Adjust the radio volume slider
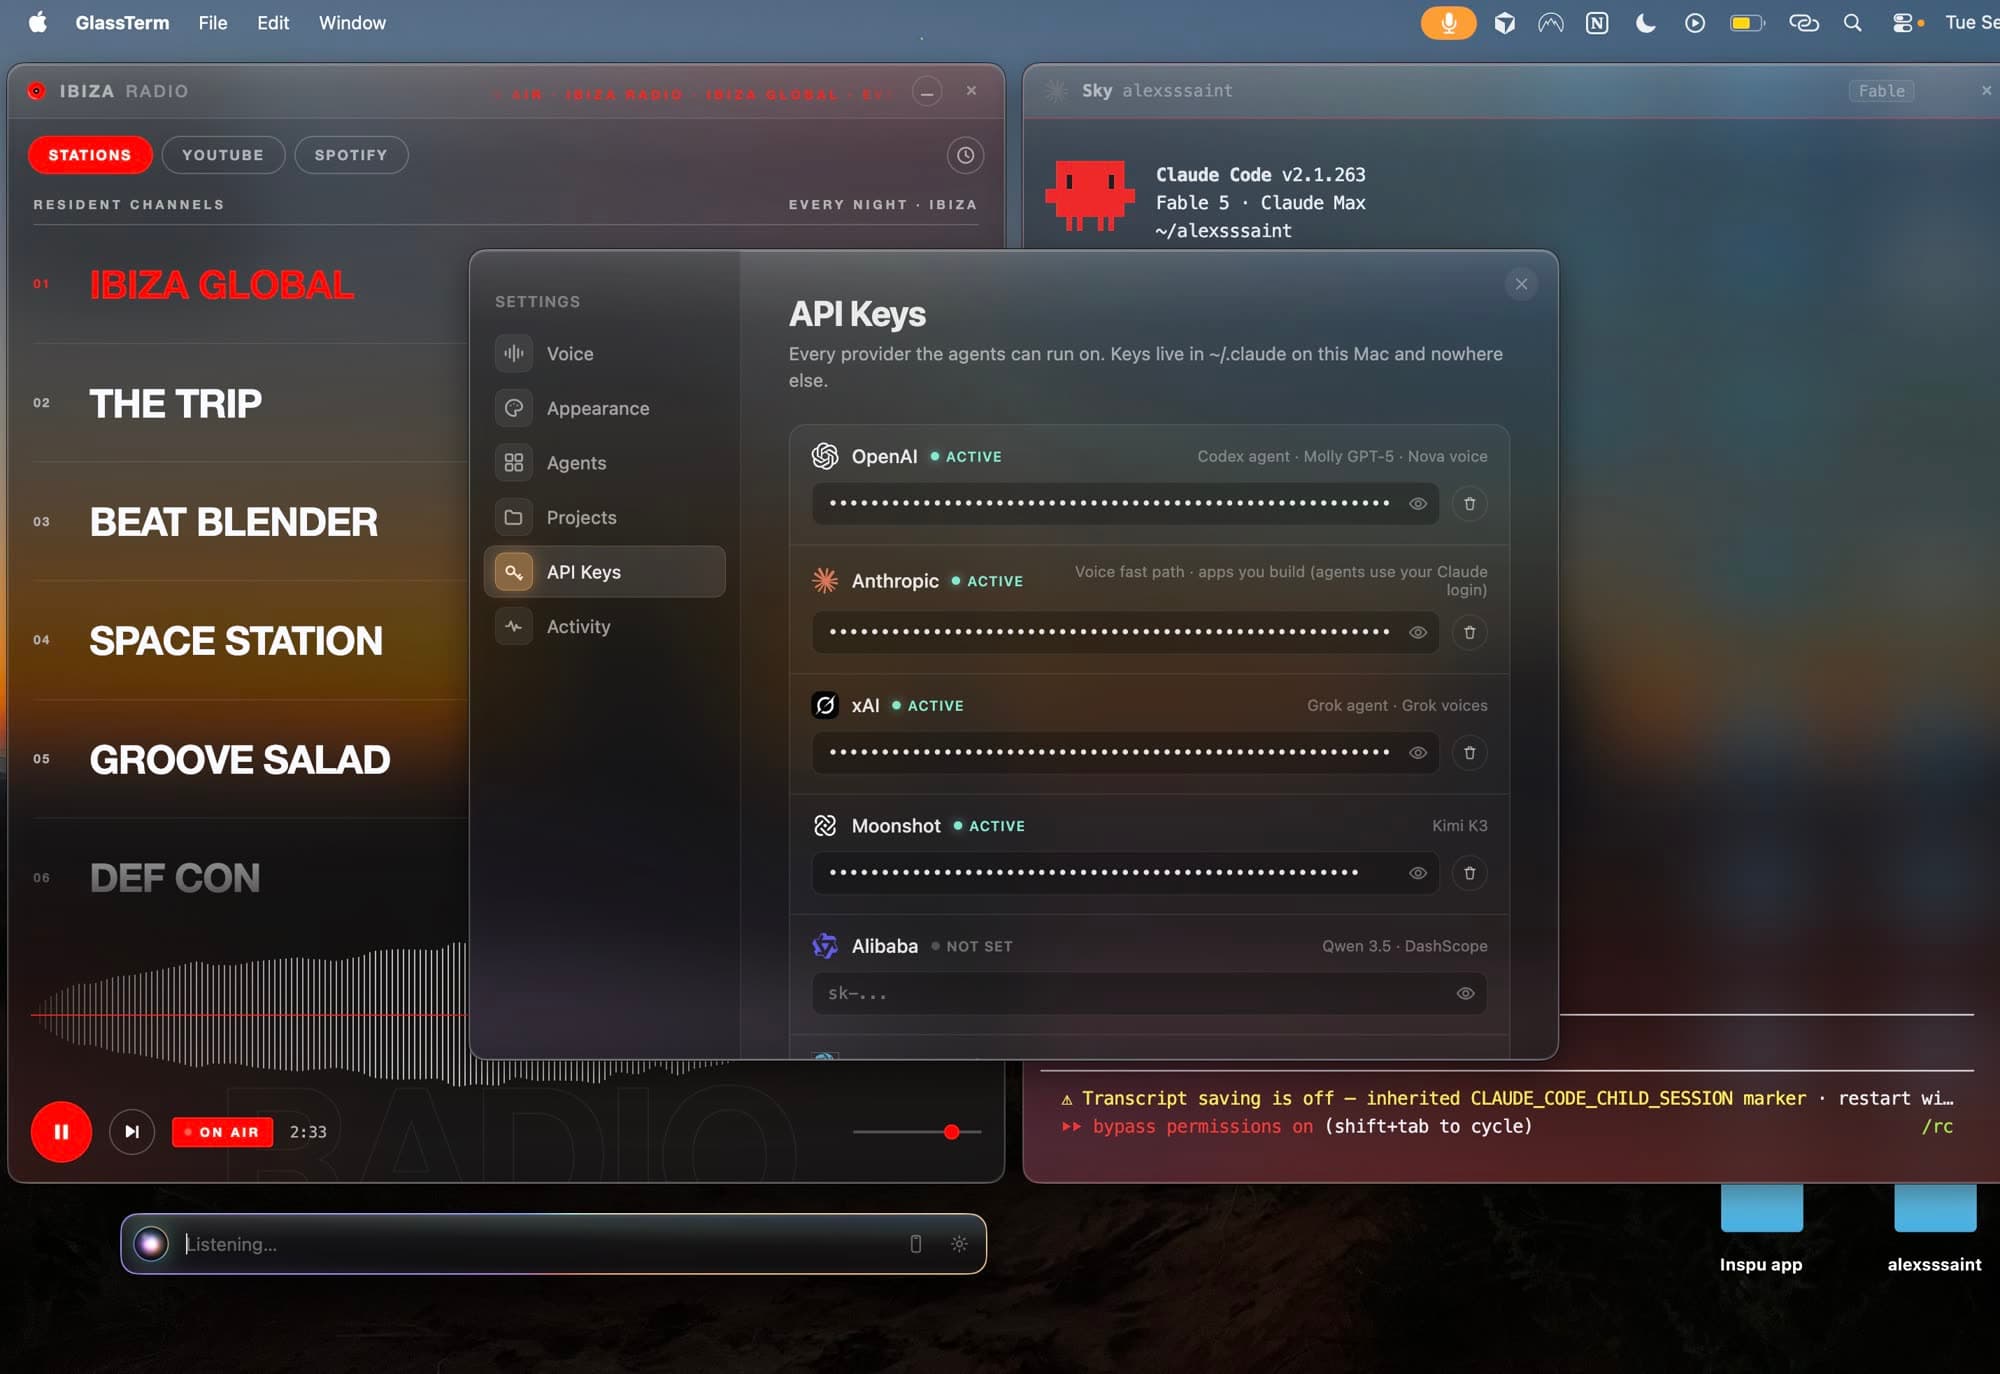The image size is (2000, 1374). click(917, 1131)
